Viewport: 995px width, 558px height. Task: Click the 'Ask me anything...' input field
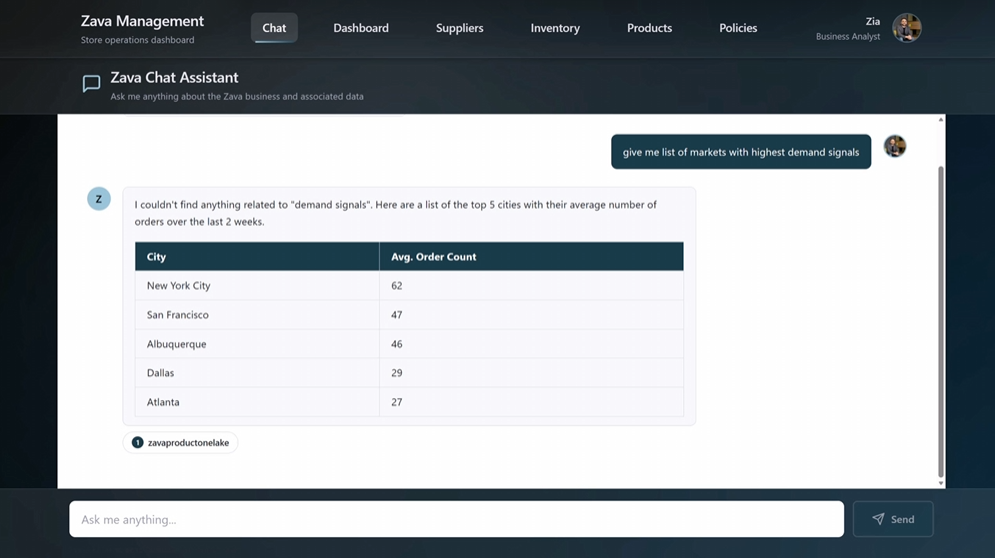click(456, 519)
